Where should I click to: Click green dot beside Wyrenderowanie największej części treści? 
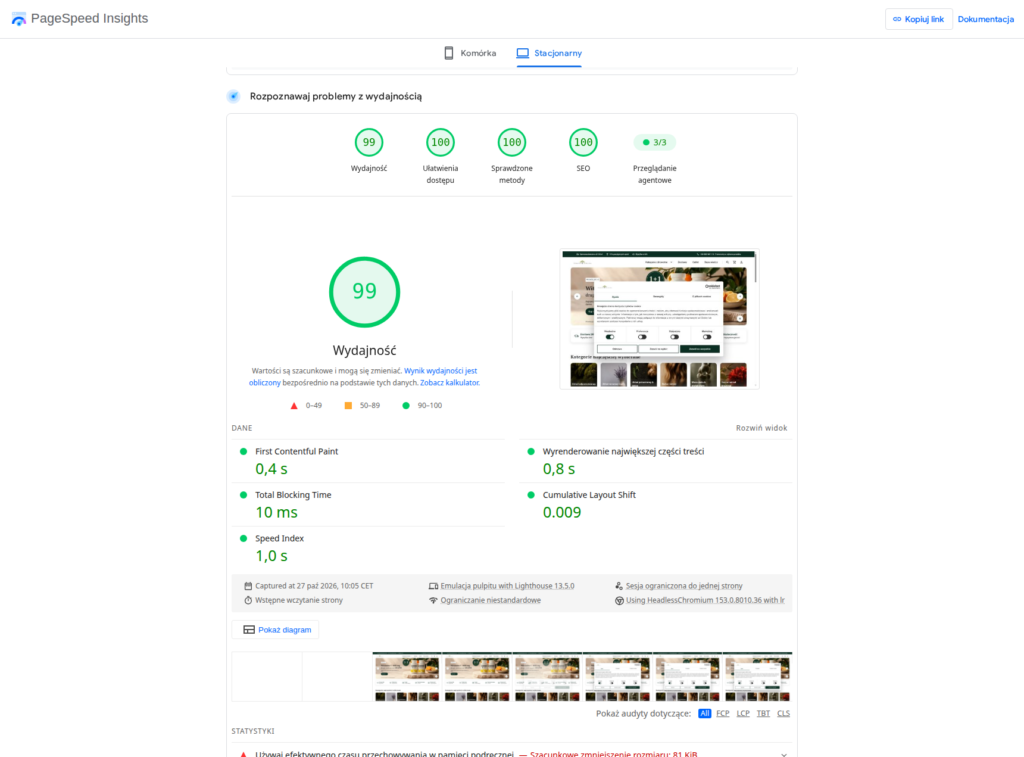click(531, 451)
